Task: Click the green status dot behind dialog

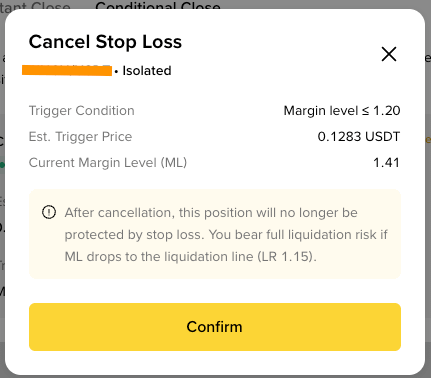Action: (x=2, y=165)
